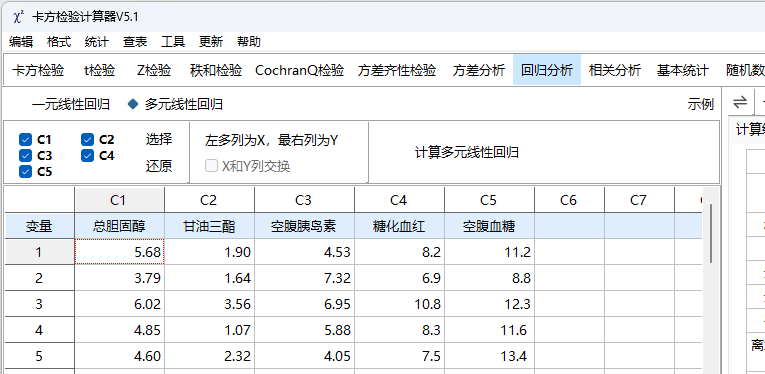Image resolution: width=765 pixels, height=374 pixels.
Task: Switch to the 方差齐性检验 tab
Action: [397, 71]
